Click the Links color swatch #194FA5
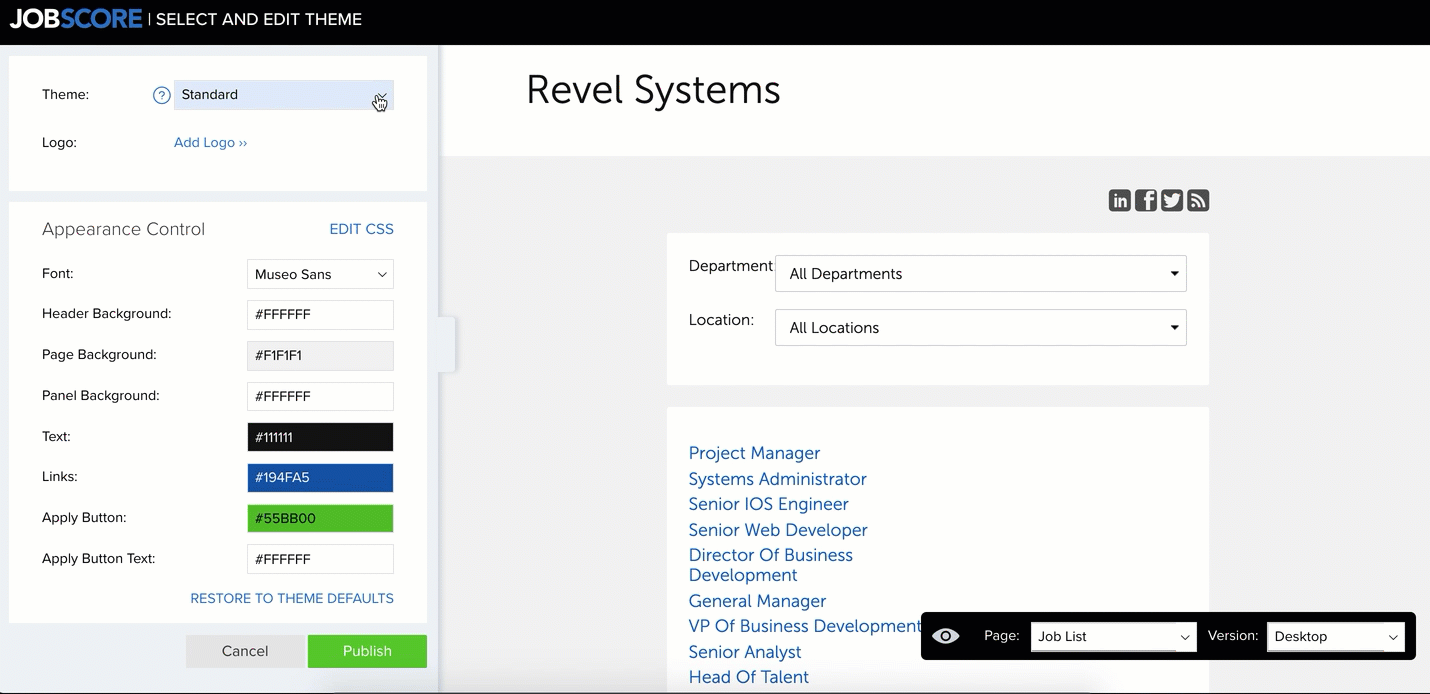This screenshot has height=694, width=1430. (320, 478)
